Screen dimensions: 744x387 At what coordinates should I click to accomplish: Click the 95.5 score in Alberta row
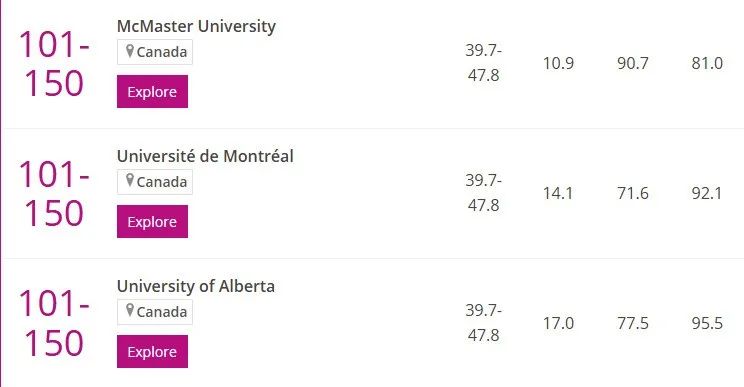707,323
